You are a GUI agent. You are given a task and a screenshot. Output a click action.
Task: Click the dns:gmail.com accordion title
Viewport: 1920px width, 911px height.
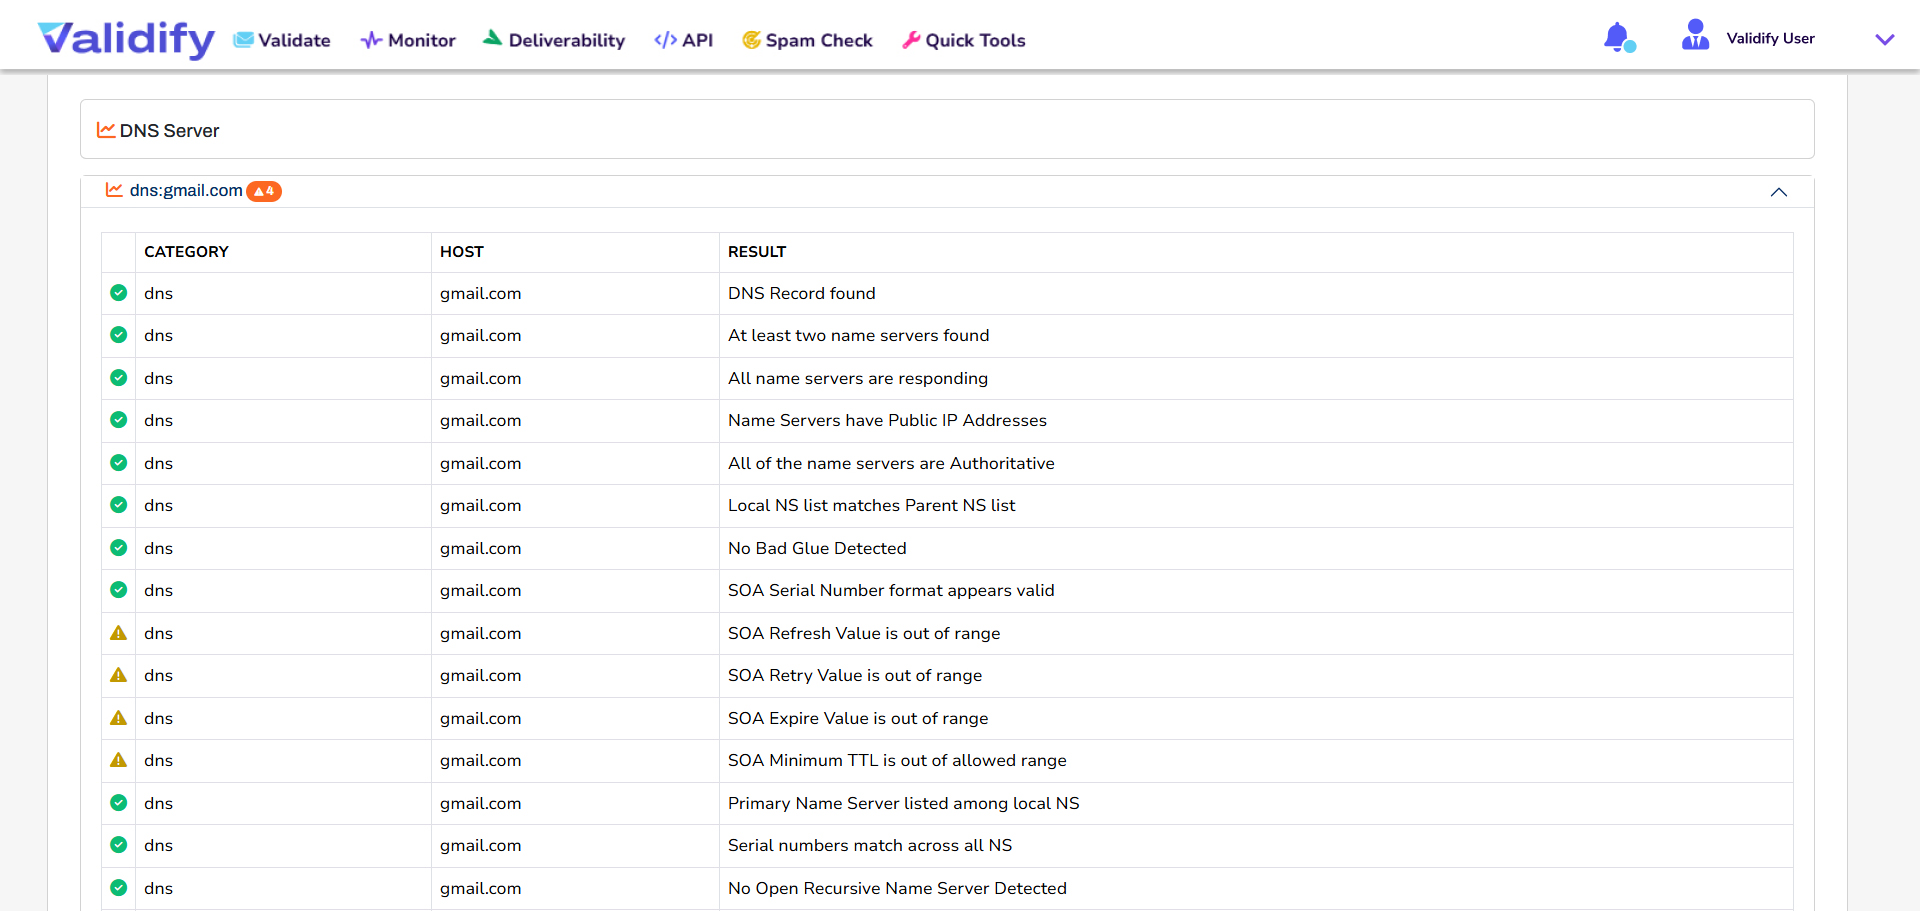point(186,191)
